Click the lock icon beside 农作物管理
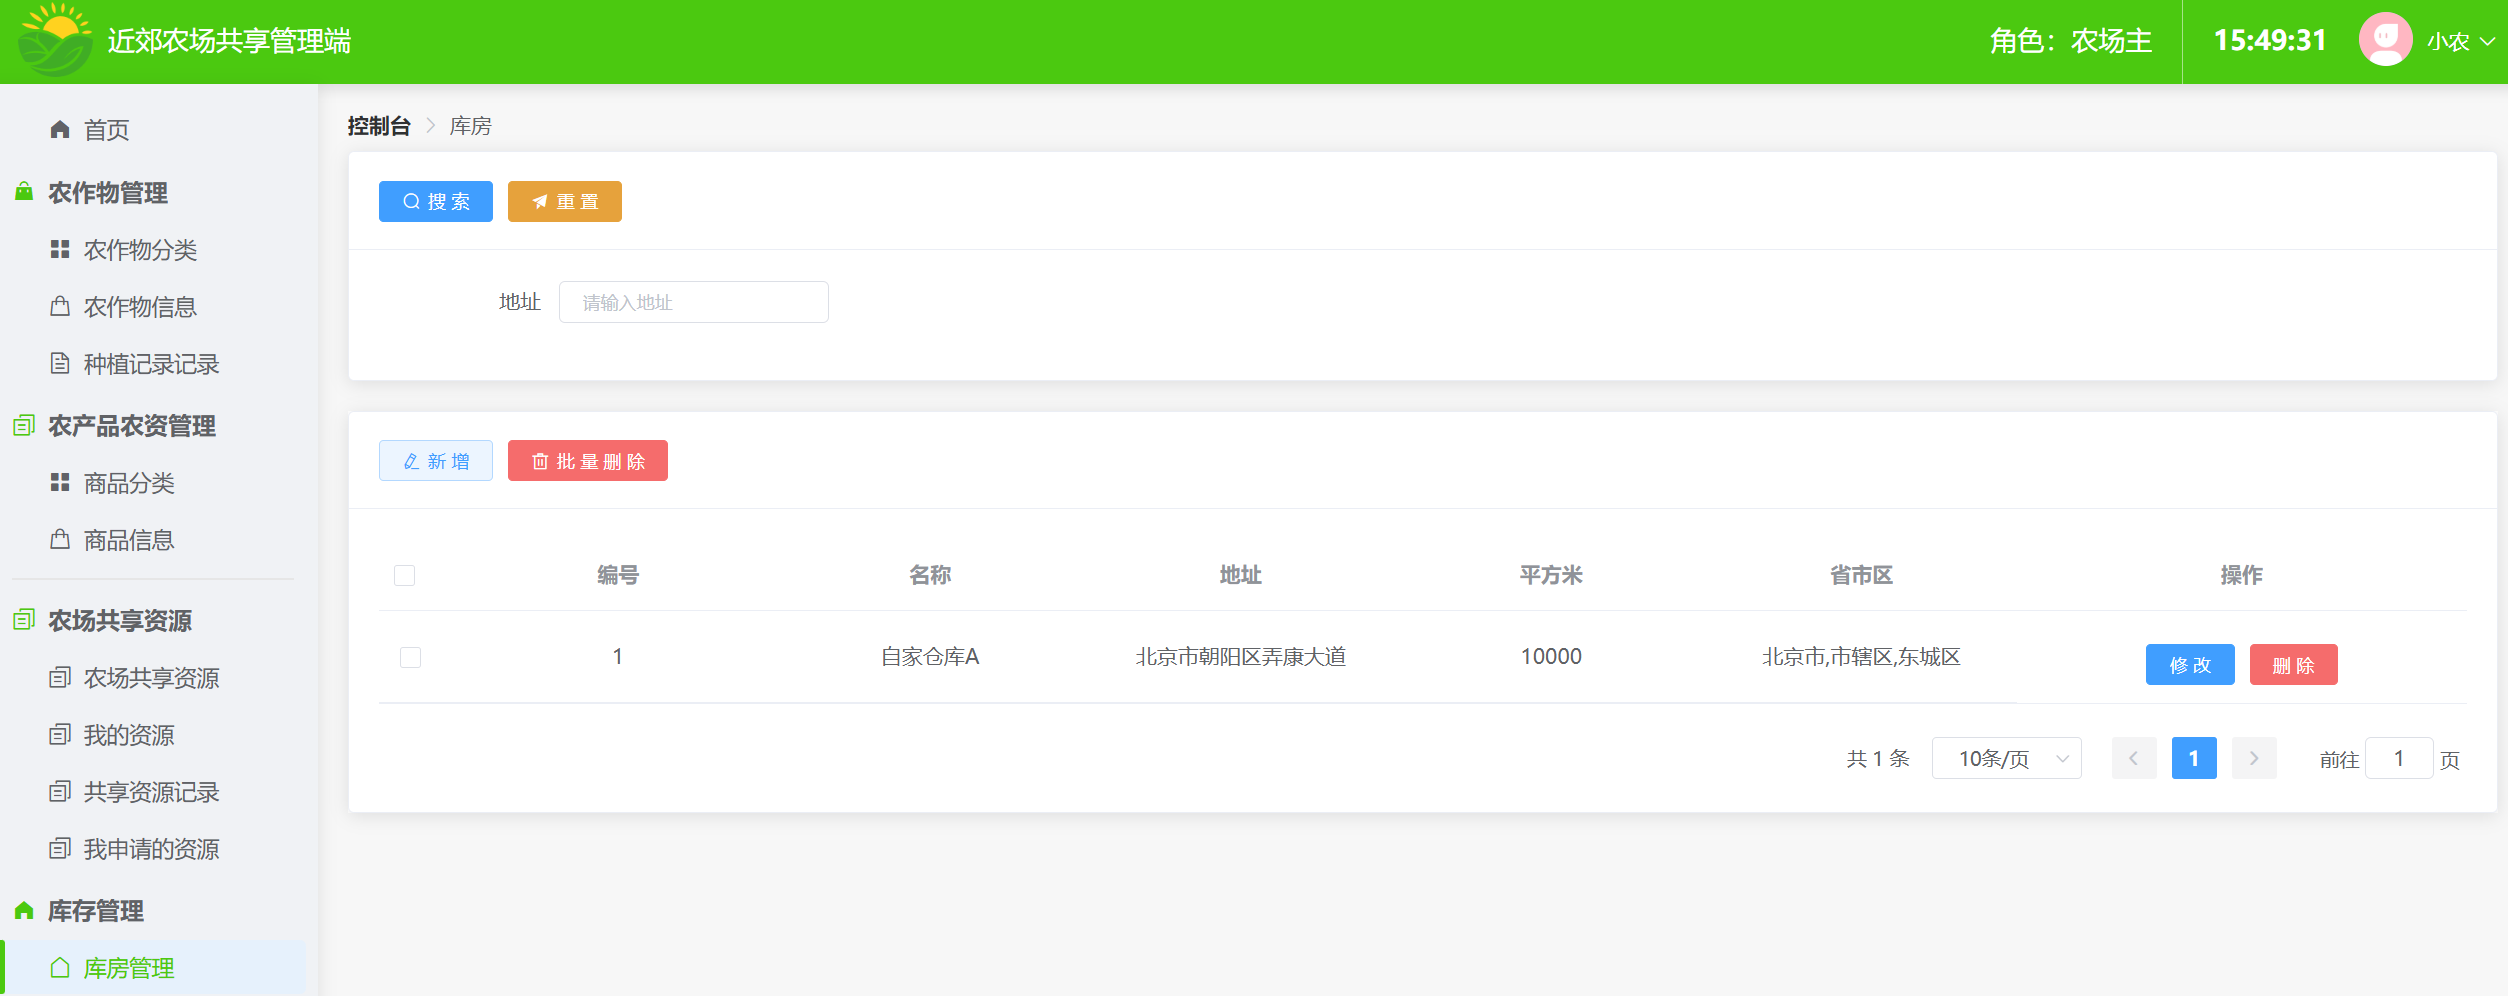 coord(24,192)
